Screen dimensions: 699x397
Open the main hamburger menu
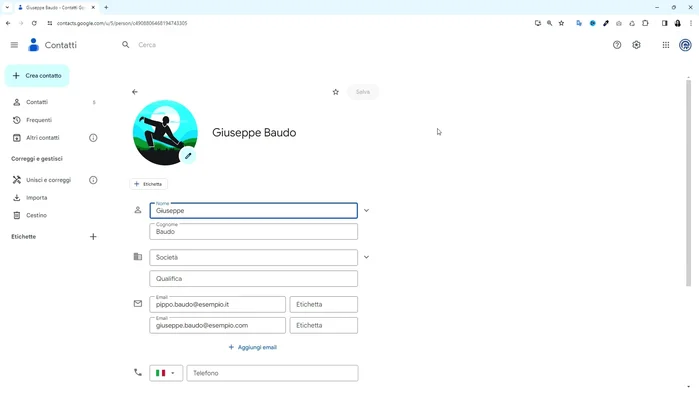tap(14, 45)
